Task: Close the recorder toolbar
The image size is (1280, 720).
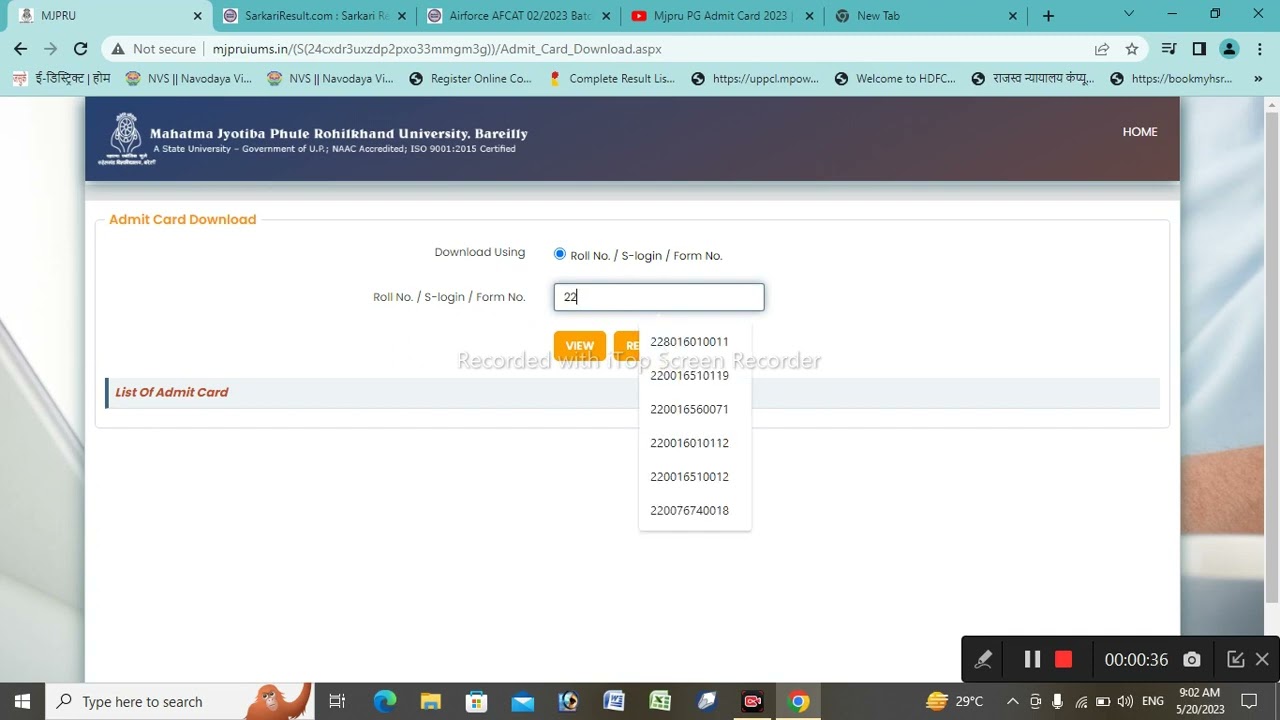Action: coord(1262,659)
